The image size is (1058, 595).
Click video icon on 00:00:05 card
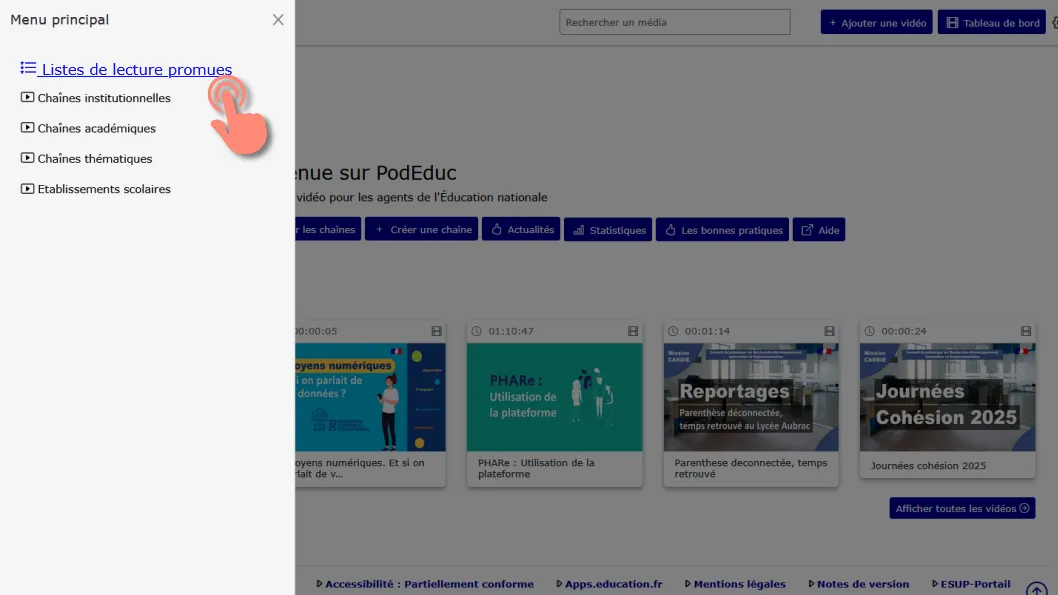pos(437,331)
